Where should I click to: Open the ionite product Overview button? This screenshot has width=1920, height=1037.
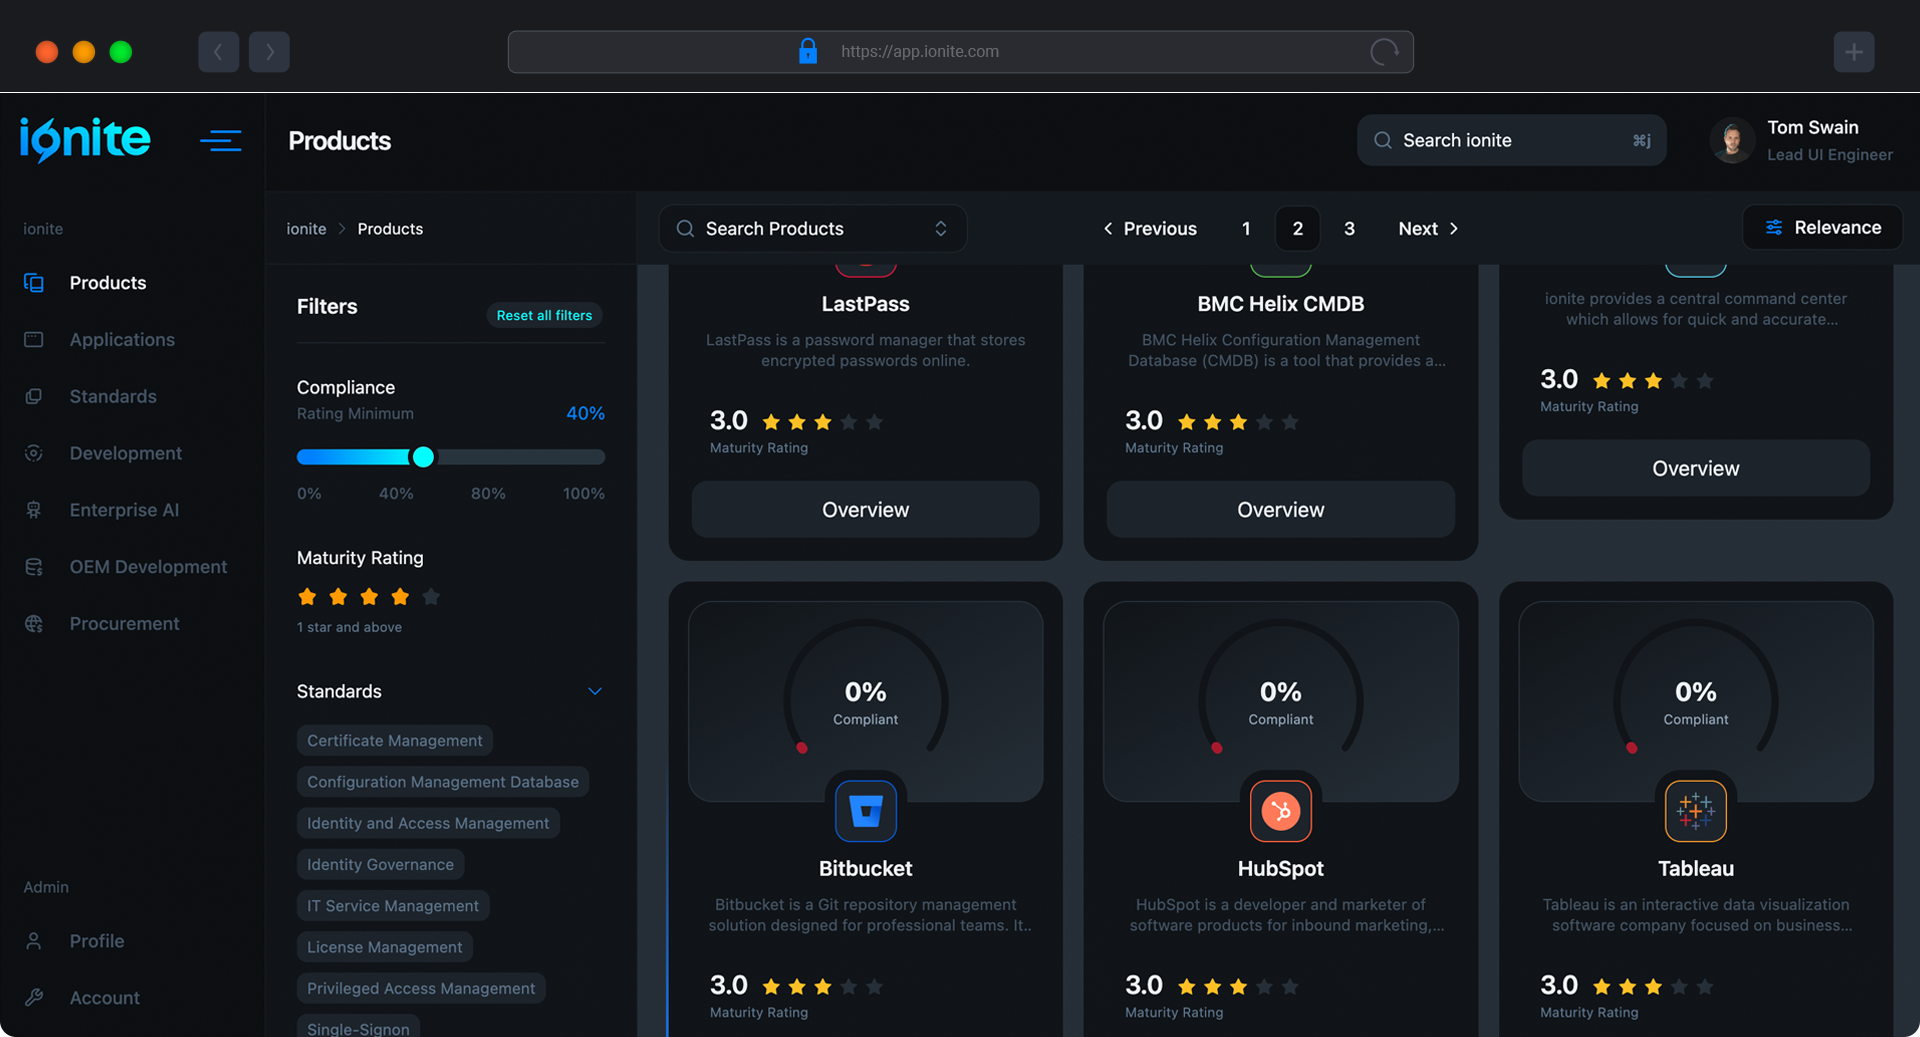pos(1696,468)
